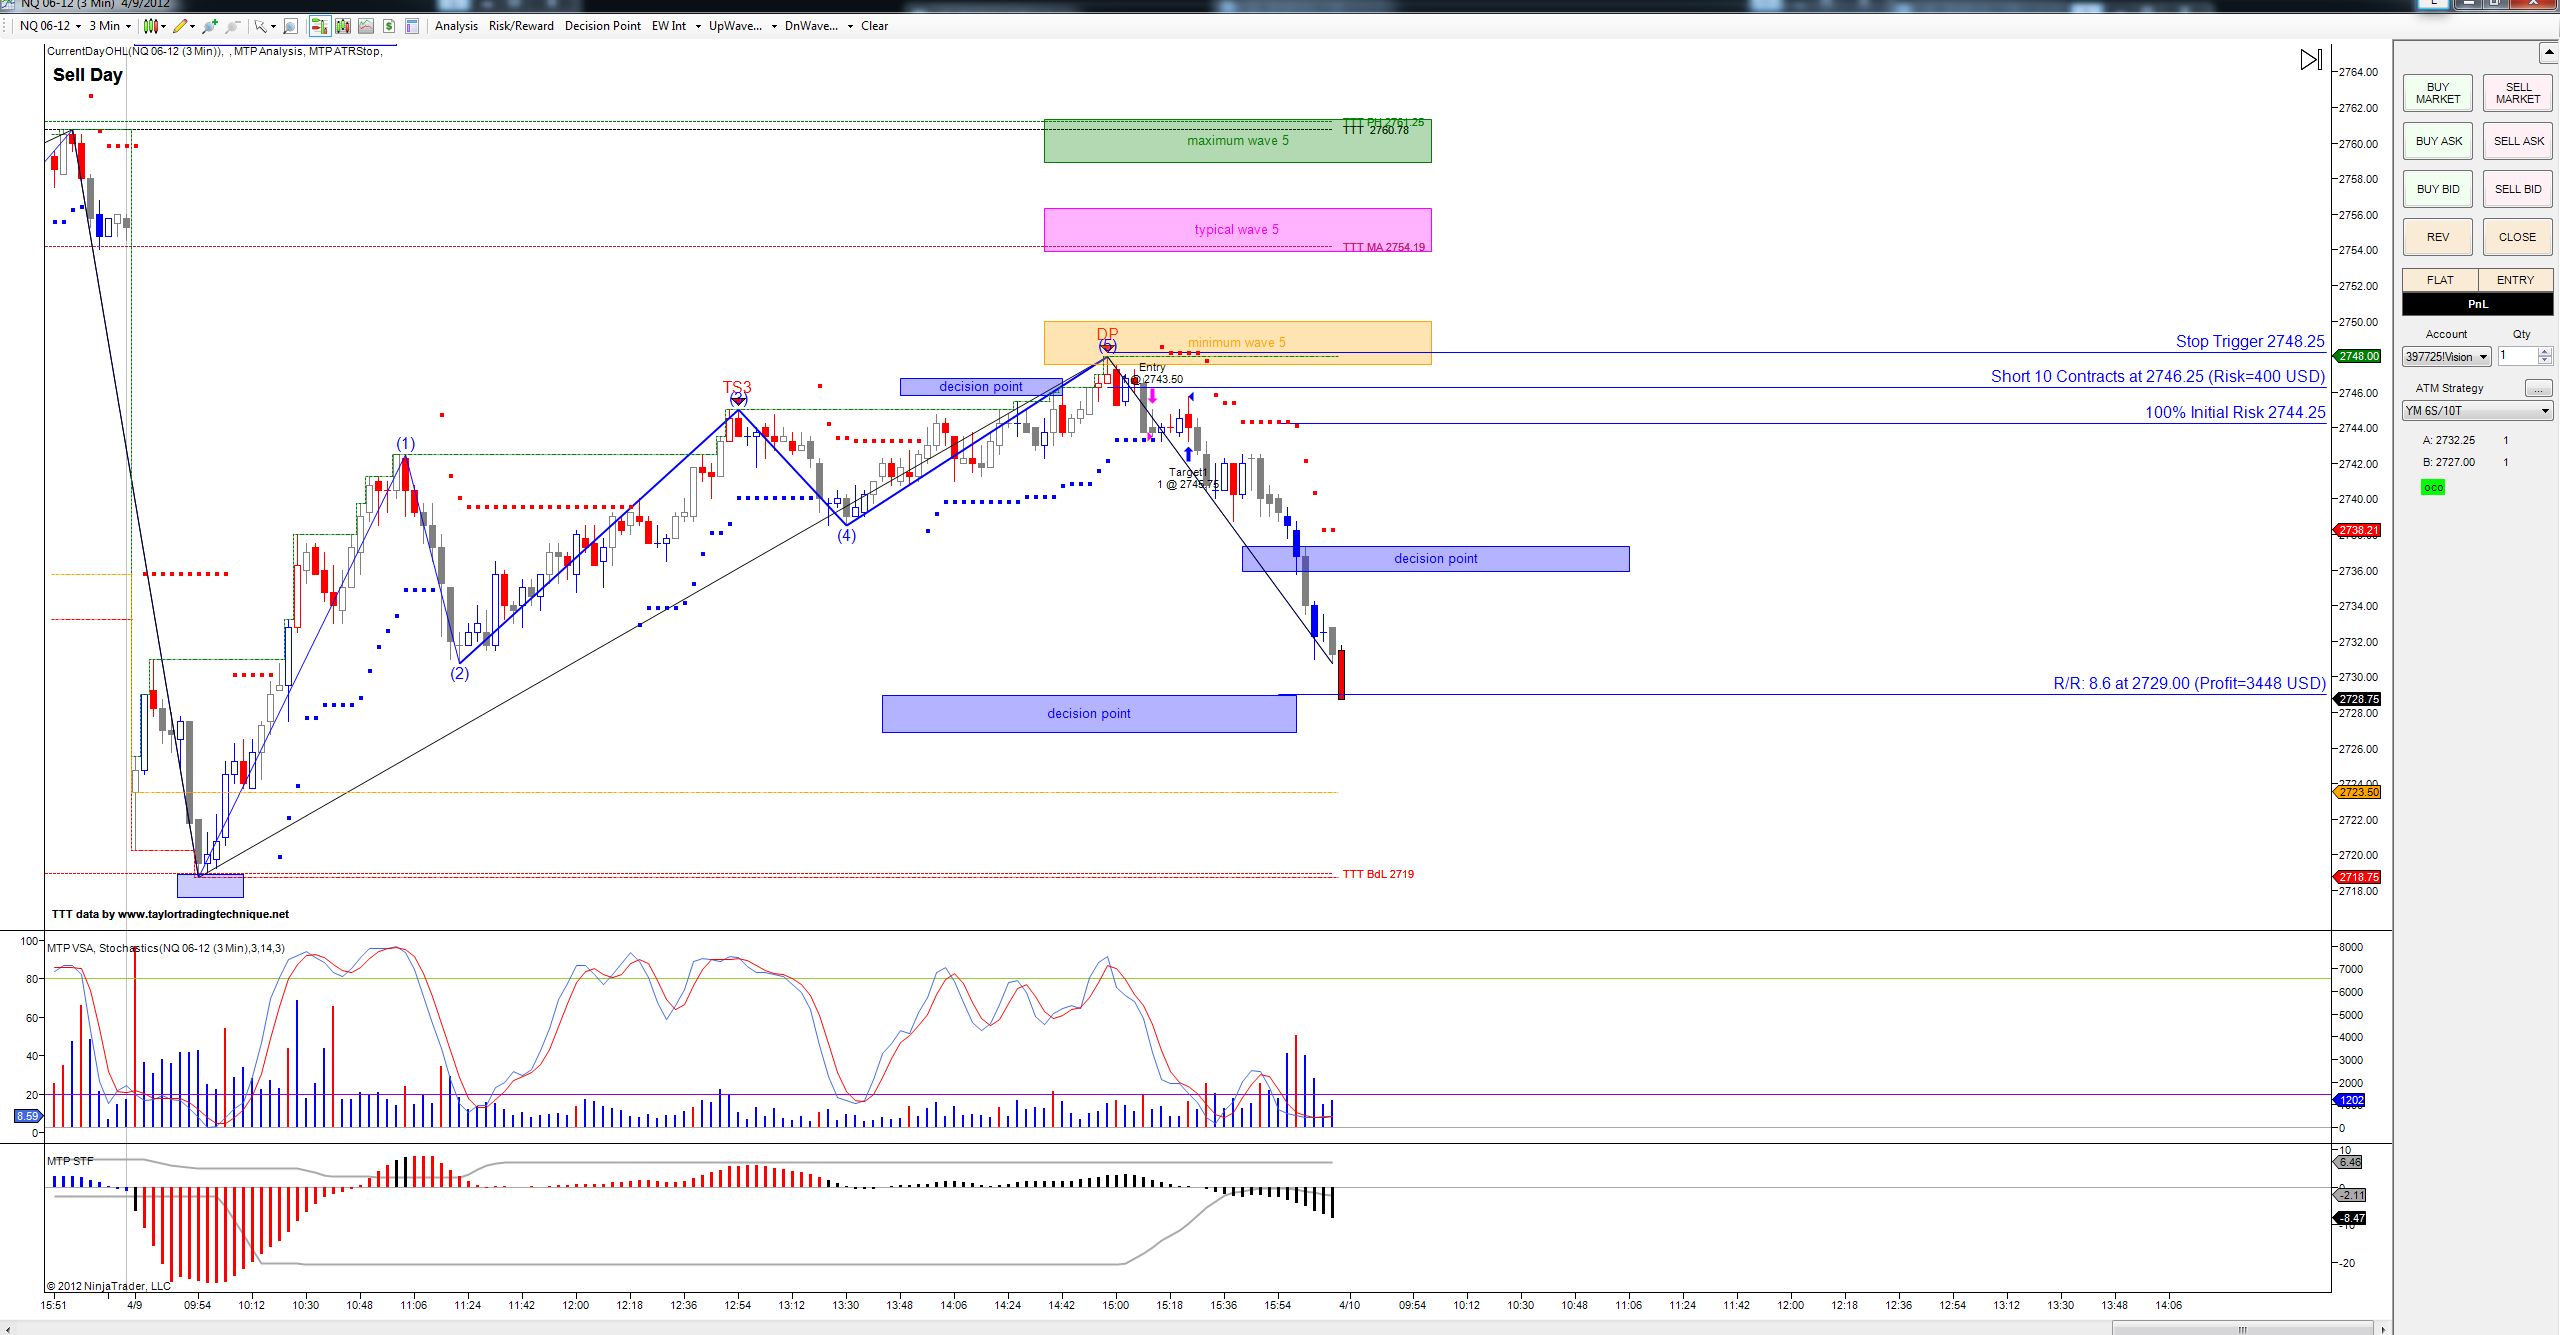
Task: Open the cursor type dropdown arrow
Action: [x=274, y=26]
